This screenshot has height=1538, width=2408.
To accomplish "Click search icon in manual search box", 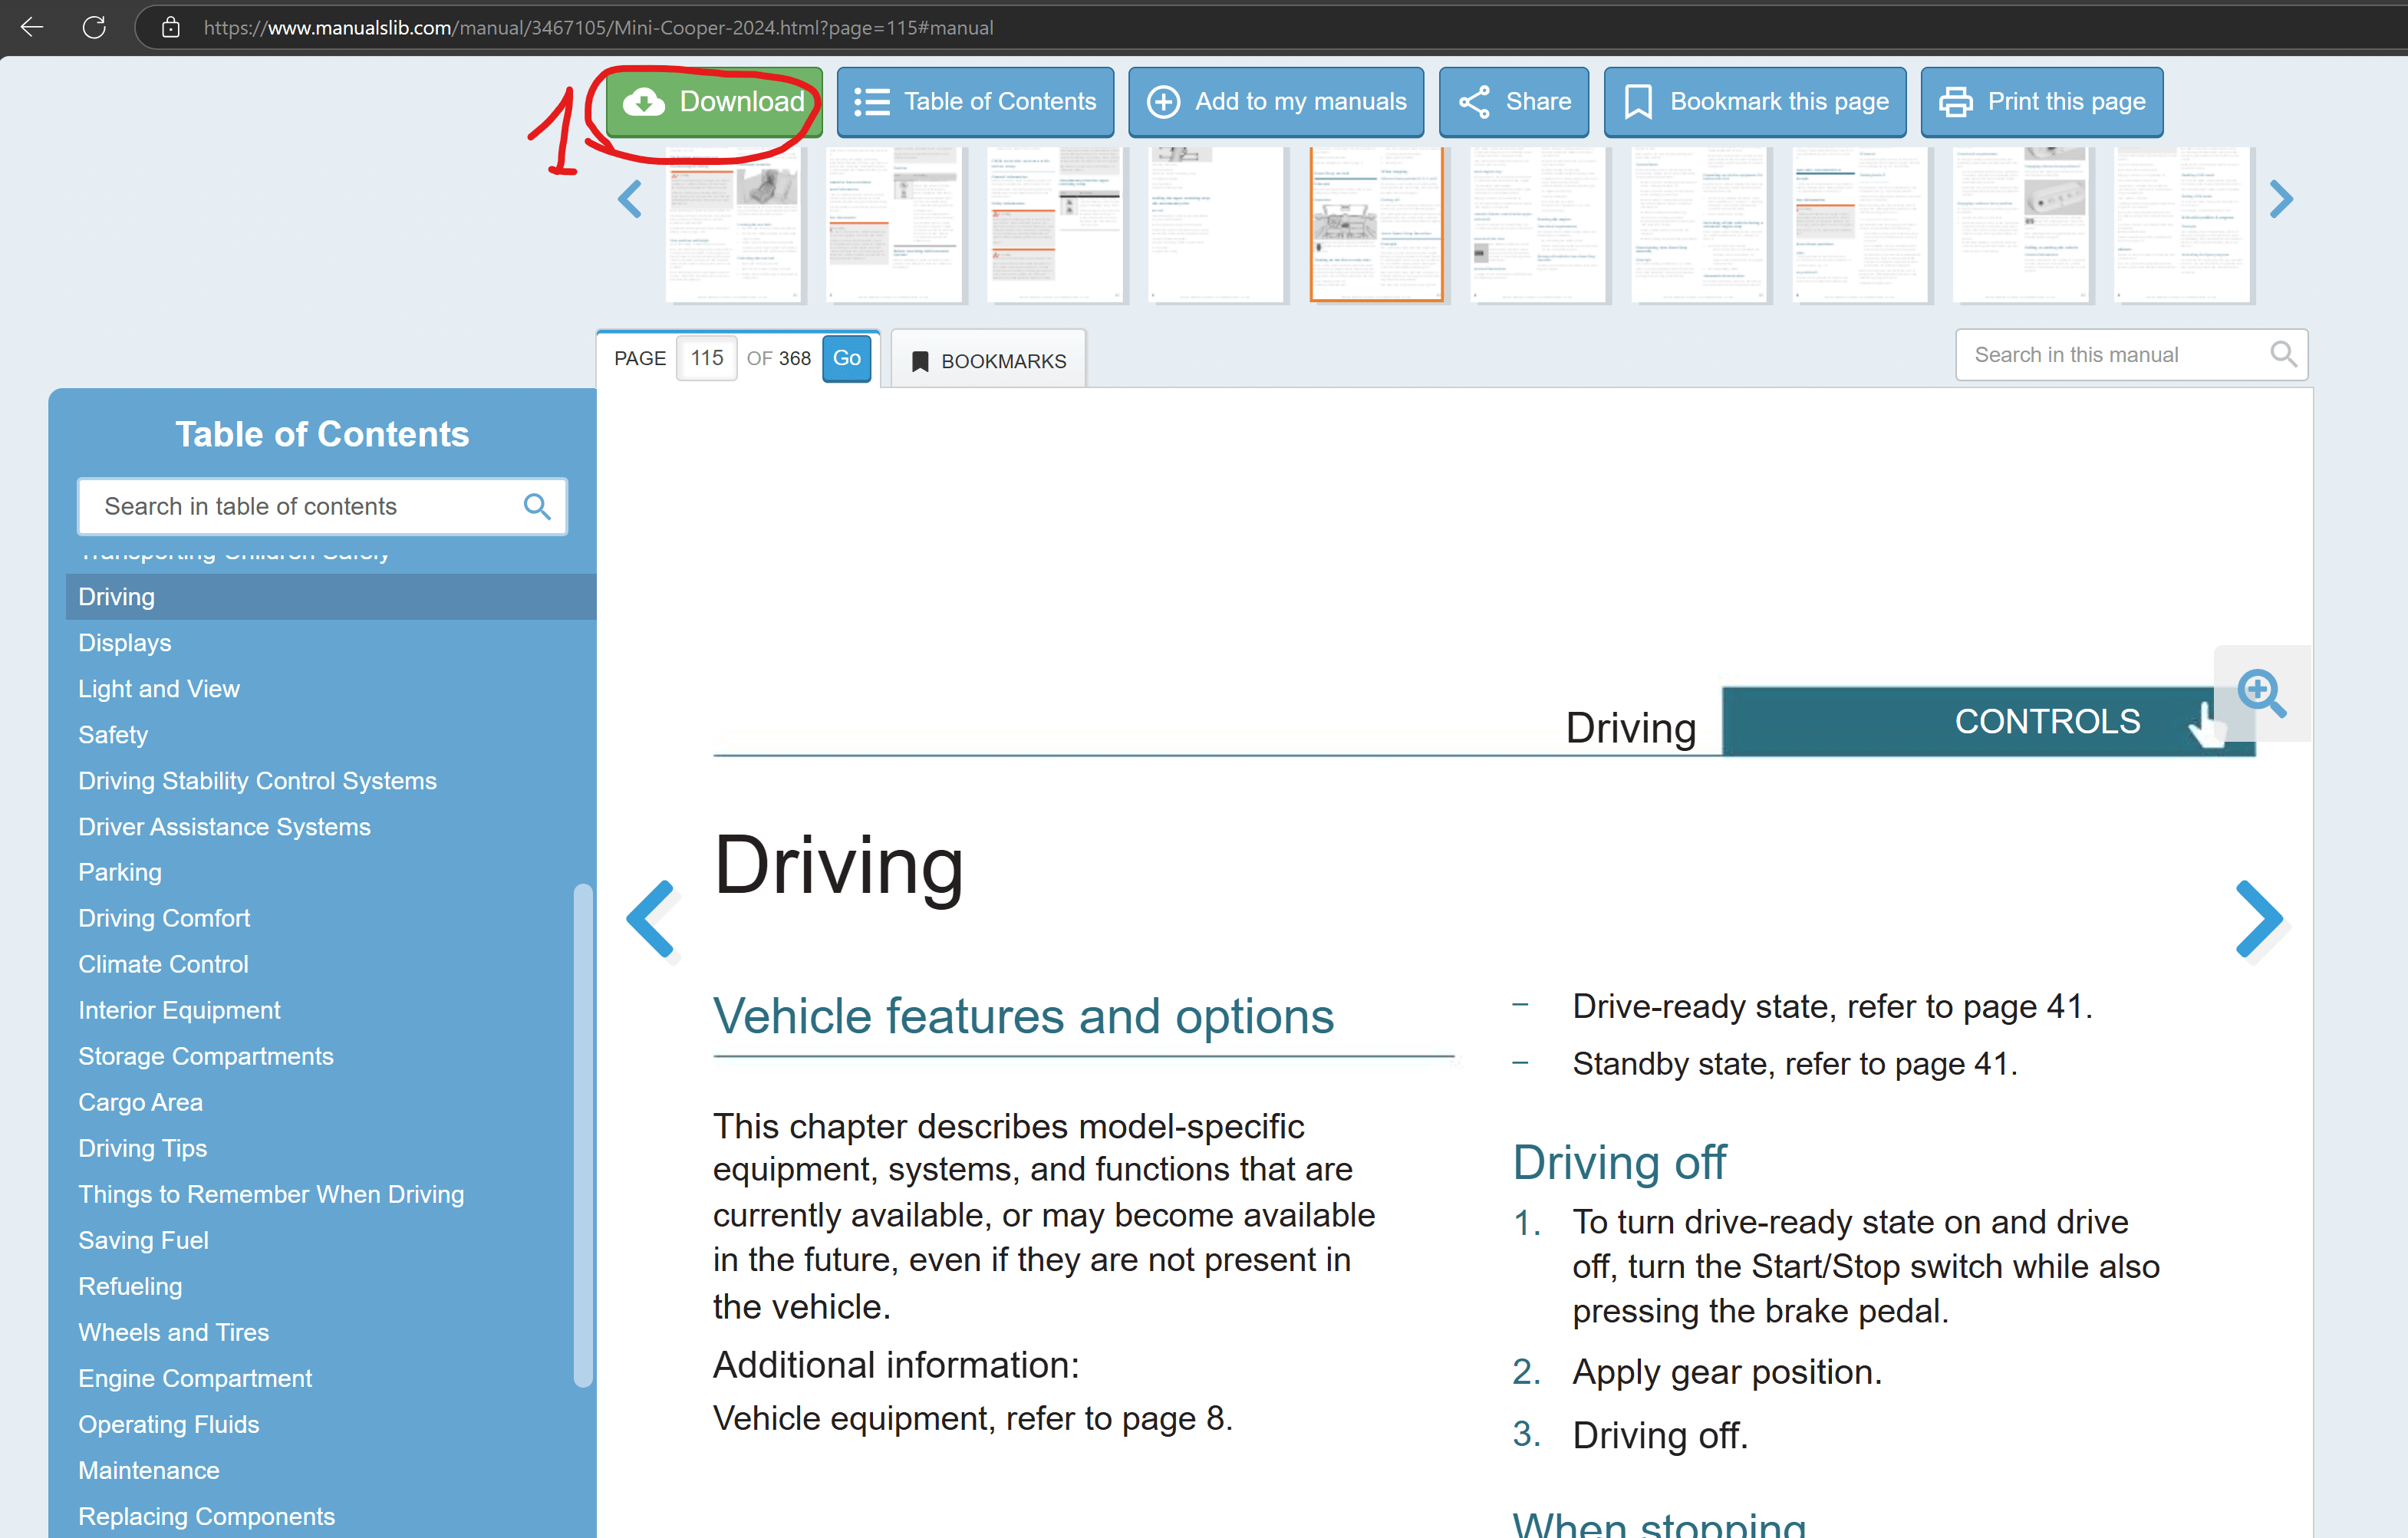I will click(2282, 354).
